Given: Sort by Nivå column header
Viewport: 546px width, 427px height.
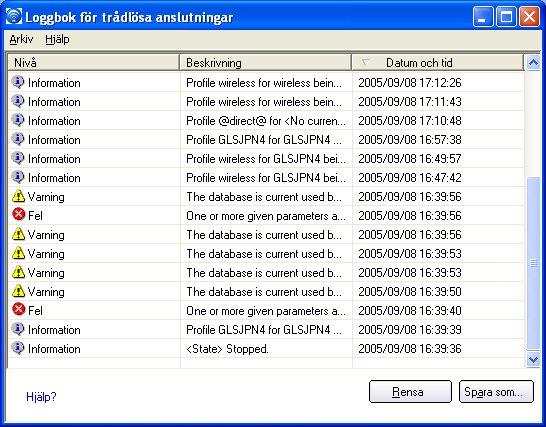Looking at the screenshot, I should pos(93,63).
